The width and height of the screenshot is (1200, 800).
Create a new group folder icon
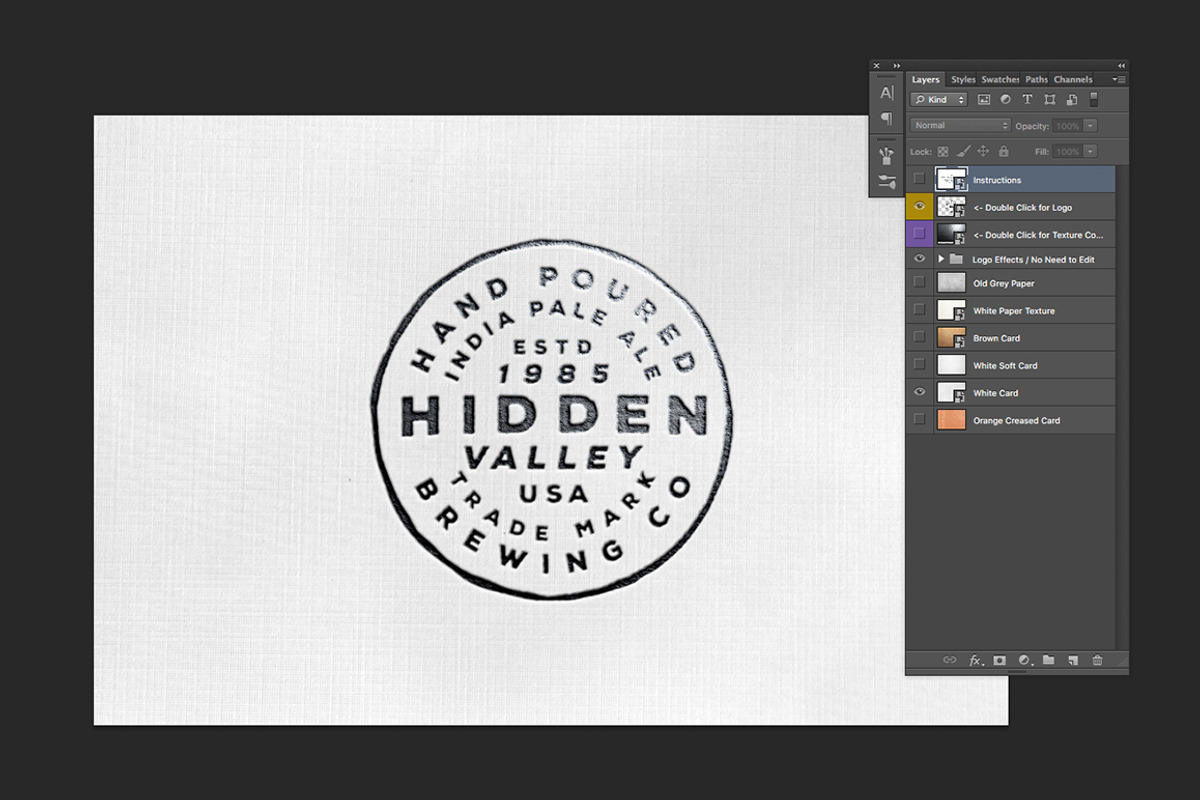[1048, 660]
